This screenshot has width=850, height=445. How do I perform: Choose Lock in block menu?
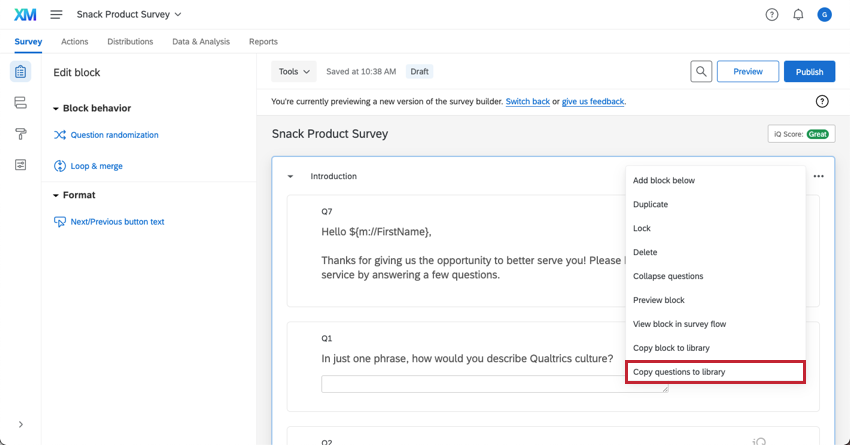point(715,228)
